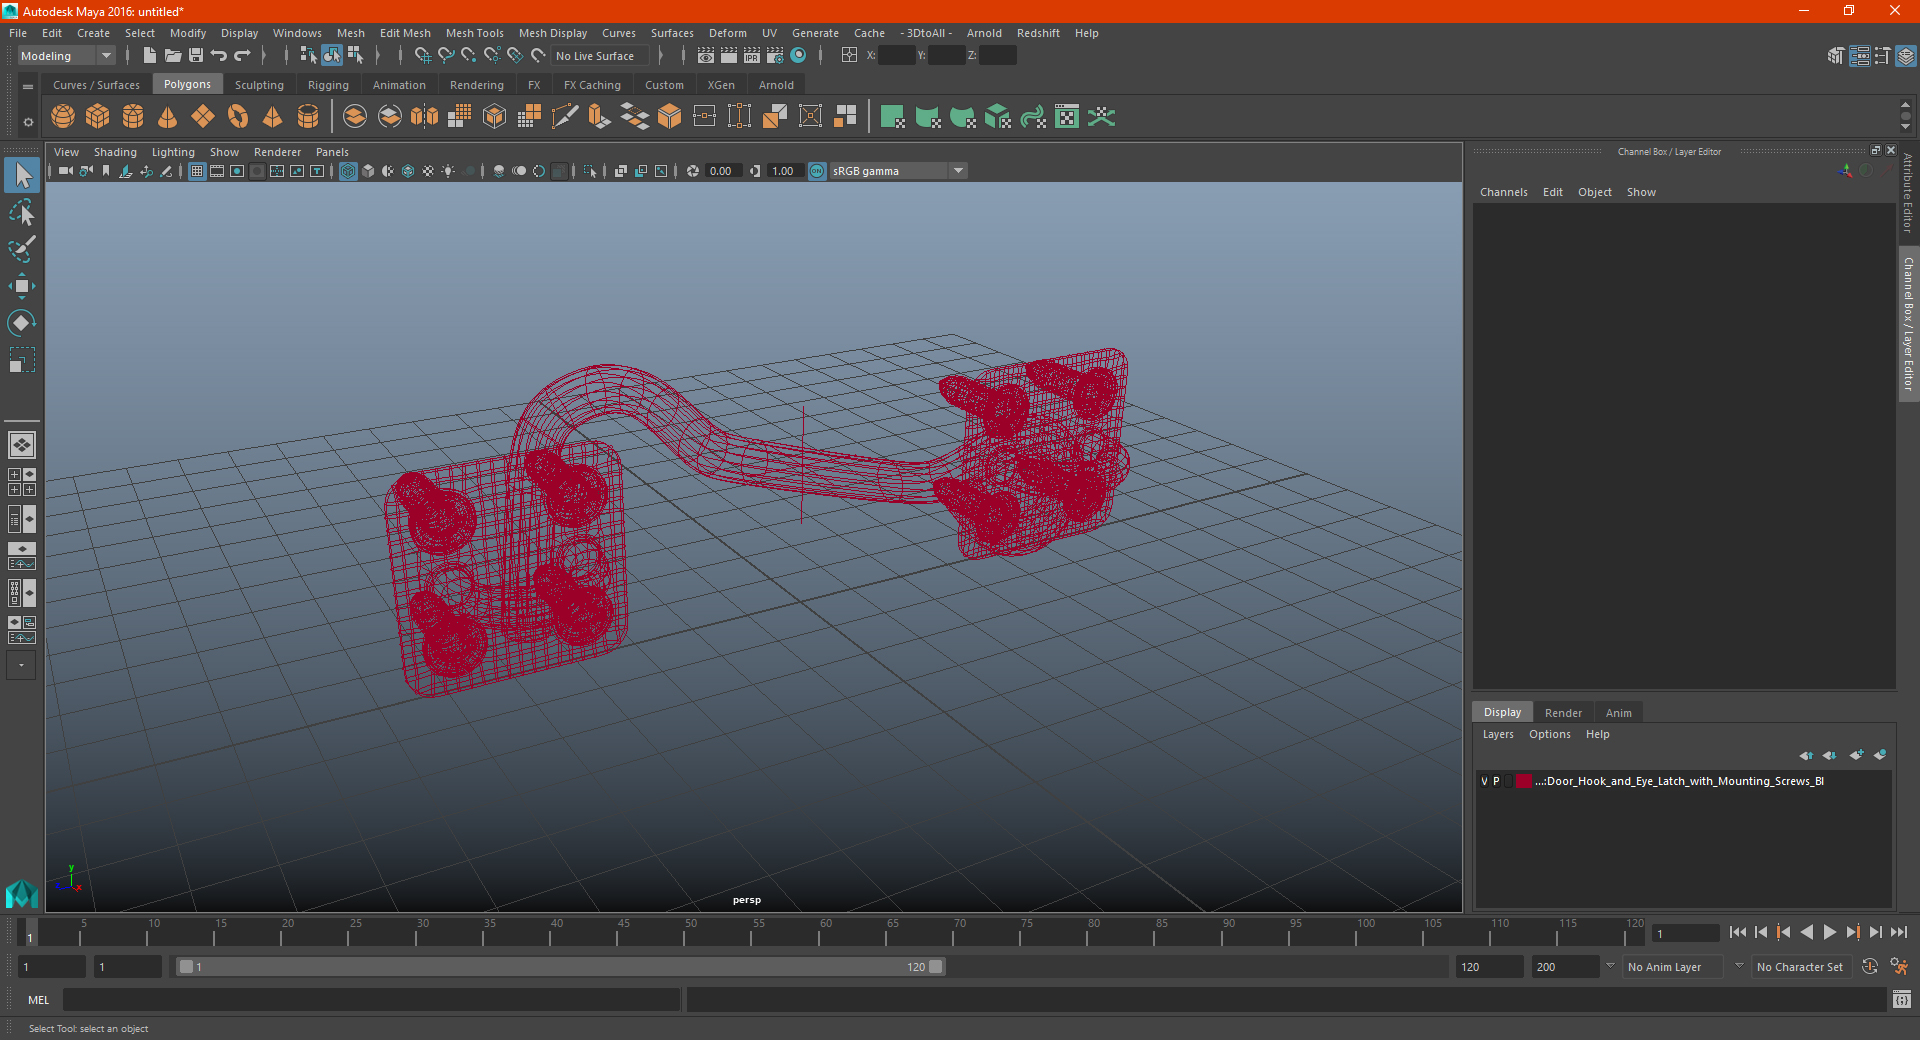Open the shelf options gear menu
Image resolution: width=1920 pixels, height=1040 pixels.
28,122
